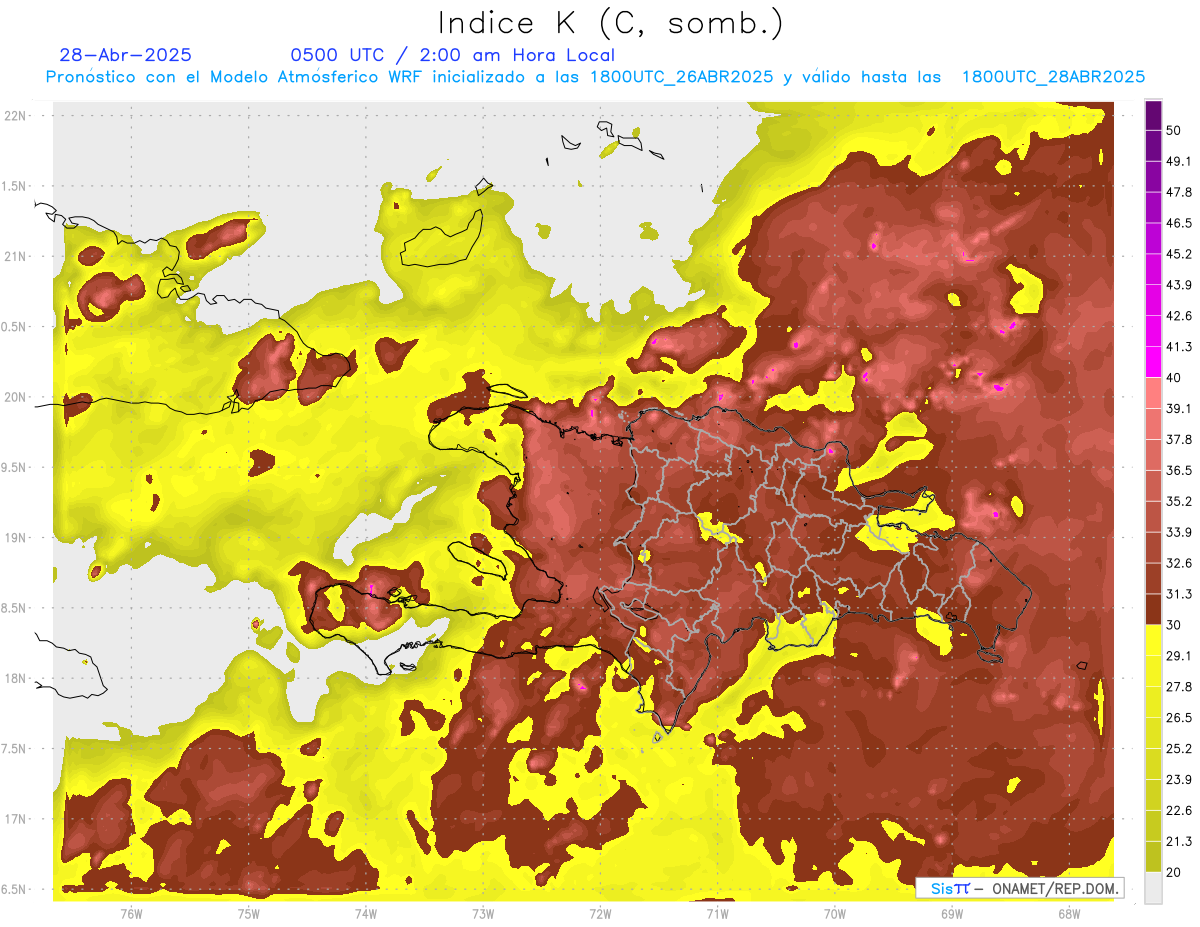The height and width of the screenshot is (927, 1200).
Task: Click the '69W' longitude label
Action: [x=952, y=914]
